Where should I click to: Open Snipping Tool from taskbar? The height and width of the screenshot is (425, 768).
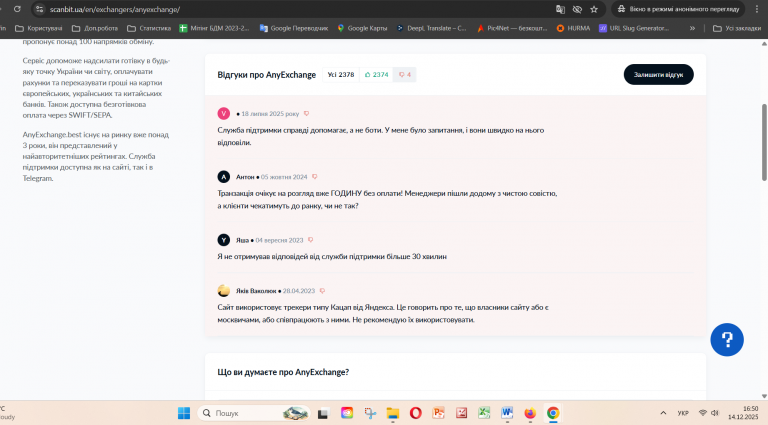(370, 413)
